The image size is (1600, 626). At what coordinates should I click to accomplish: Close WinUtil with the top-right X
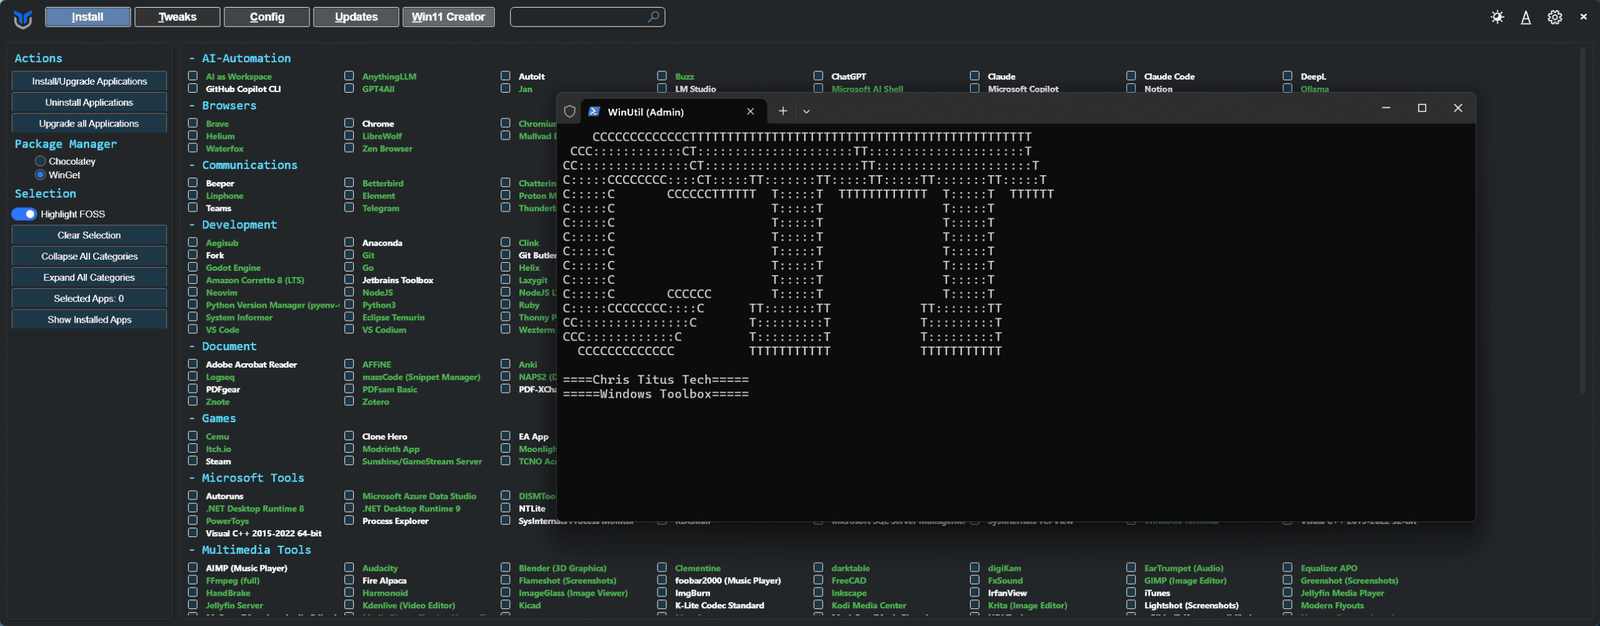(x=1583, y=17)
